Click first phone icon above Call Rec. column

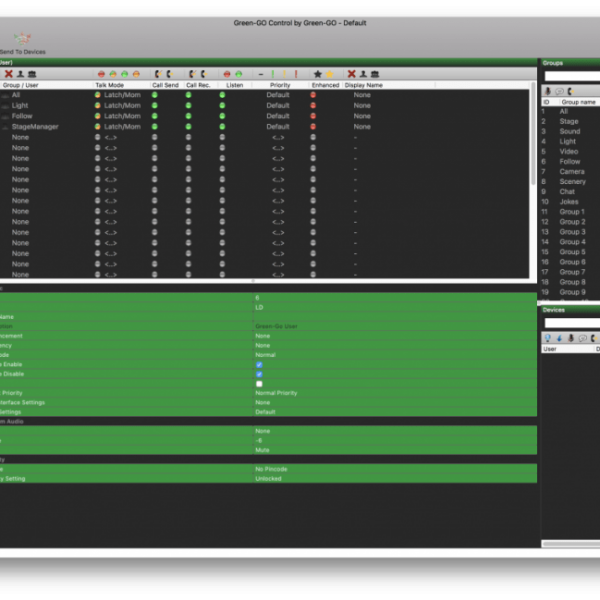[192, 74]
